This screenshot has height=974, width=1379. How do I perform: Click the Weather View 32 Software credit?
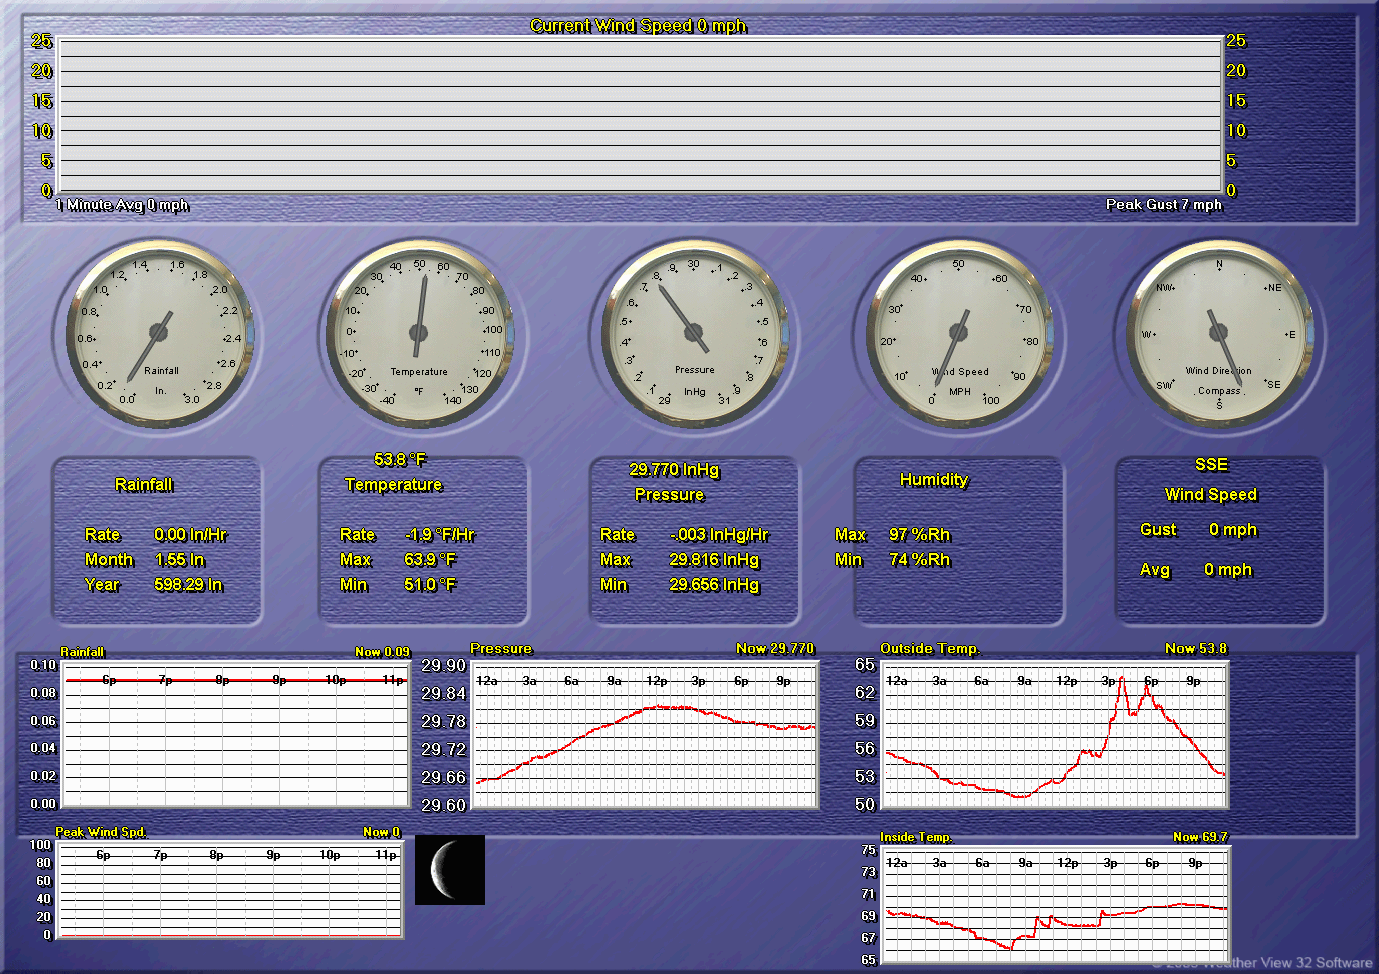pos(1264,963)
